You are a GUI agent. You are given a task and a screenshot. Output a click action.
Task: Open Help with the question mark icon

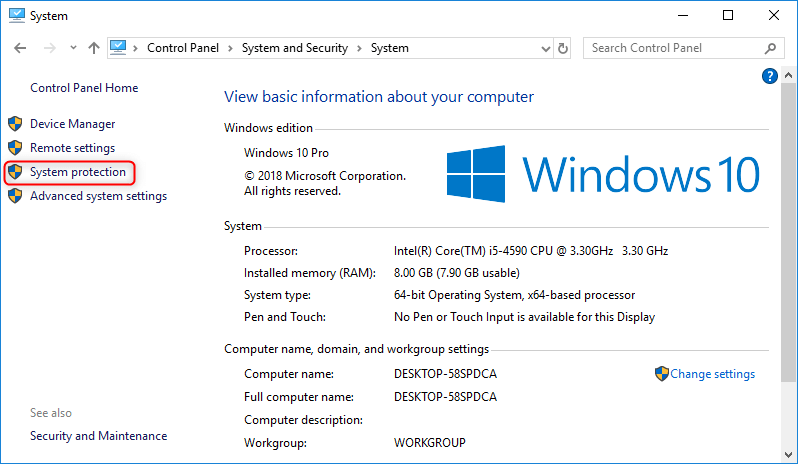[x=770, y=76]
